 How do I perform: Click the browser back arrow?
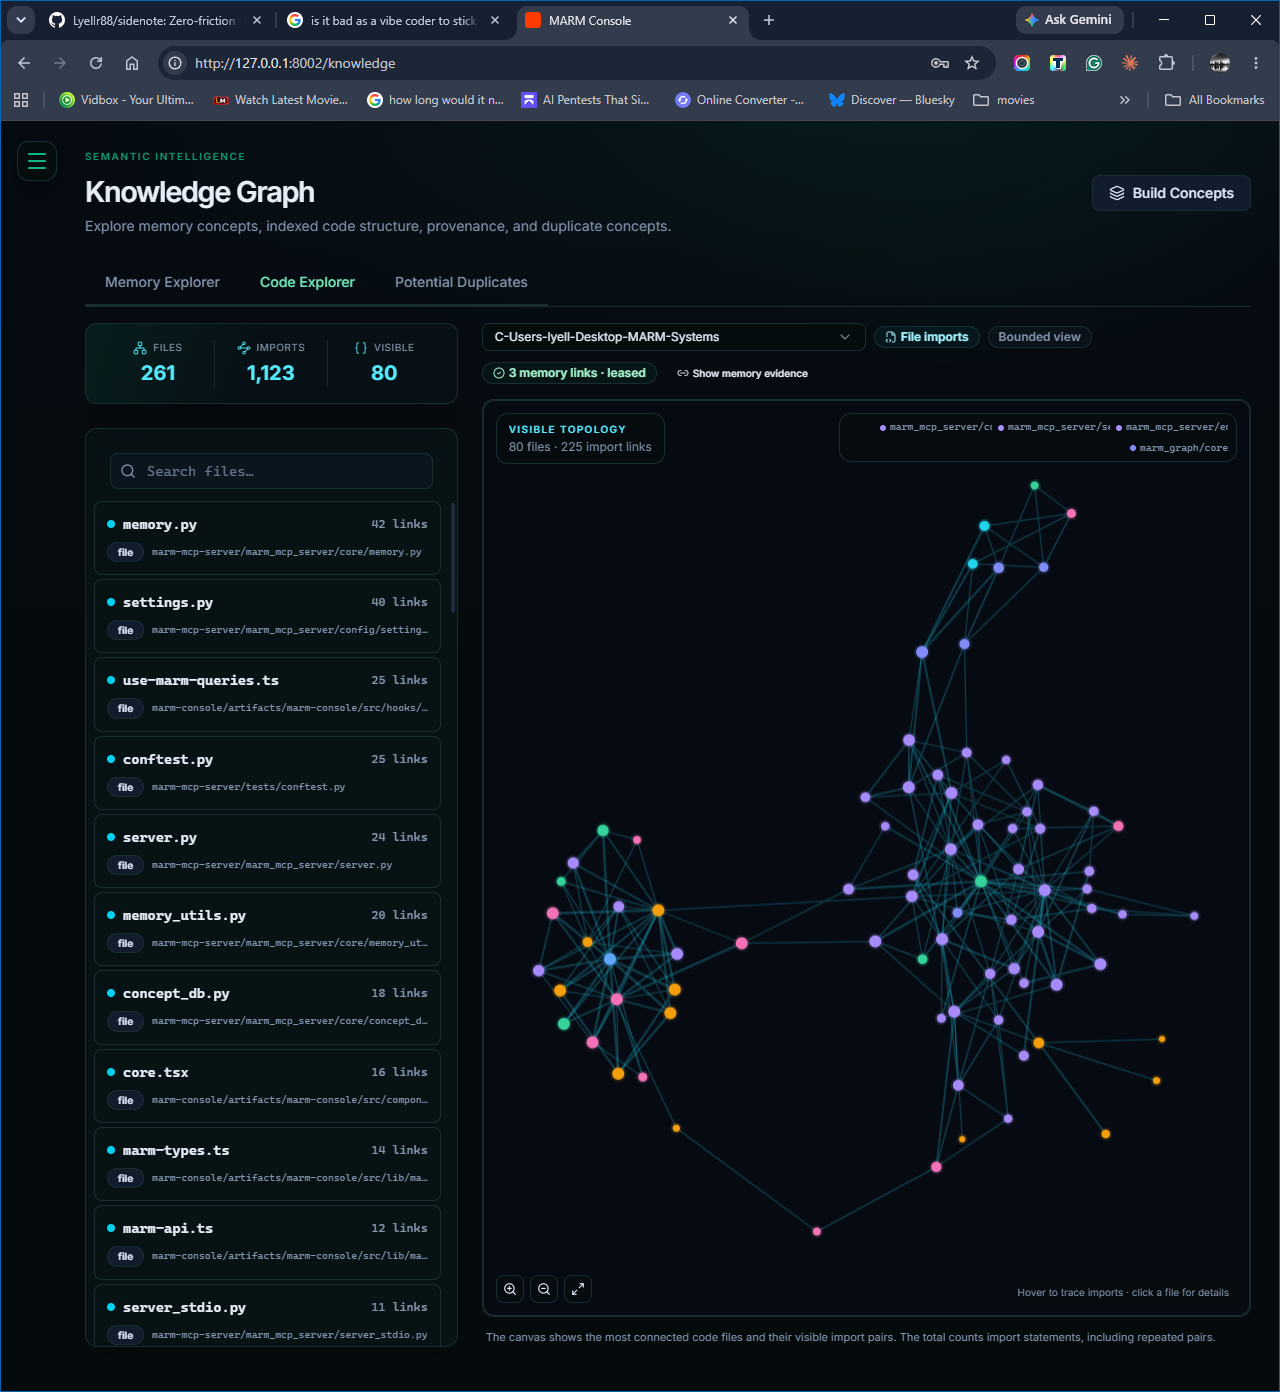[x=24, y=63]
